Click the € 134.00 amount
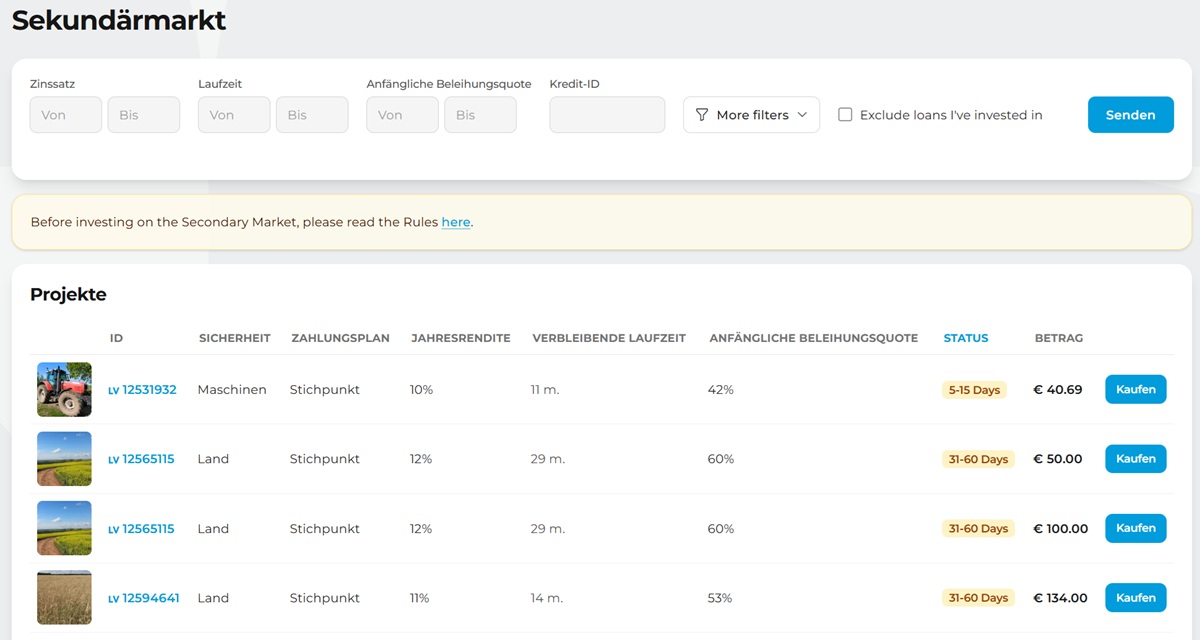Image resolution: width=1200 pixels, height=640 pixels. pyautogui.click(x=1060, y=598)
